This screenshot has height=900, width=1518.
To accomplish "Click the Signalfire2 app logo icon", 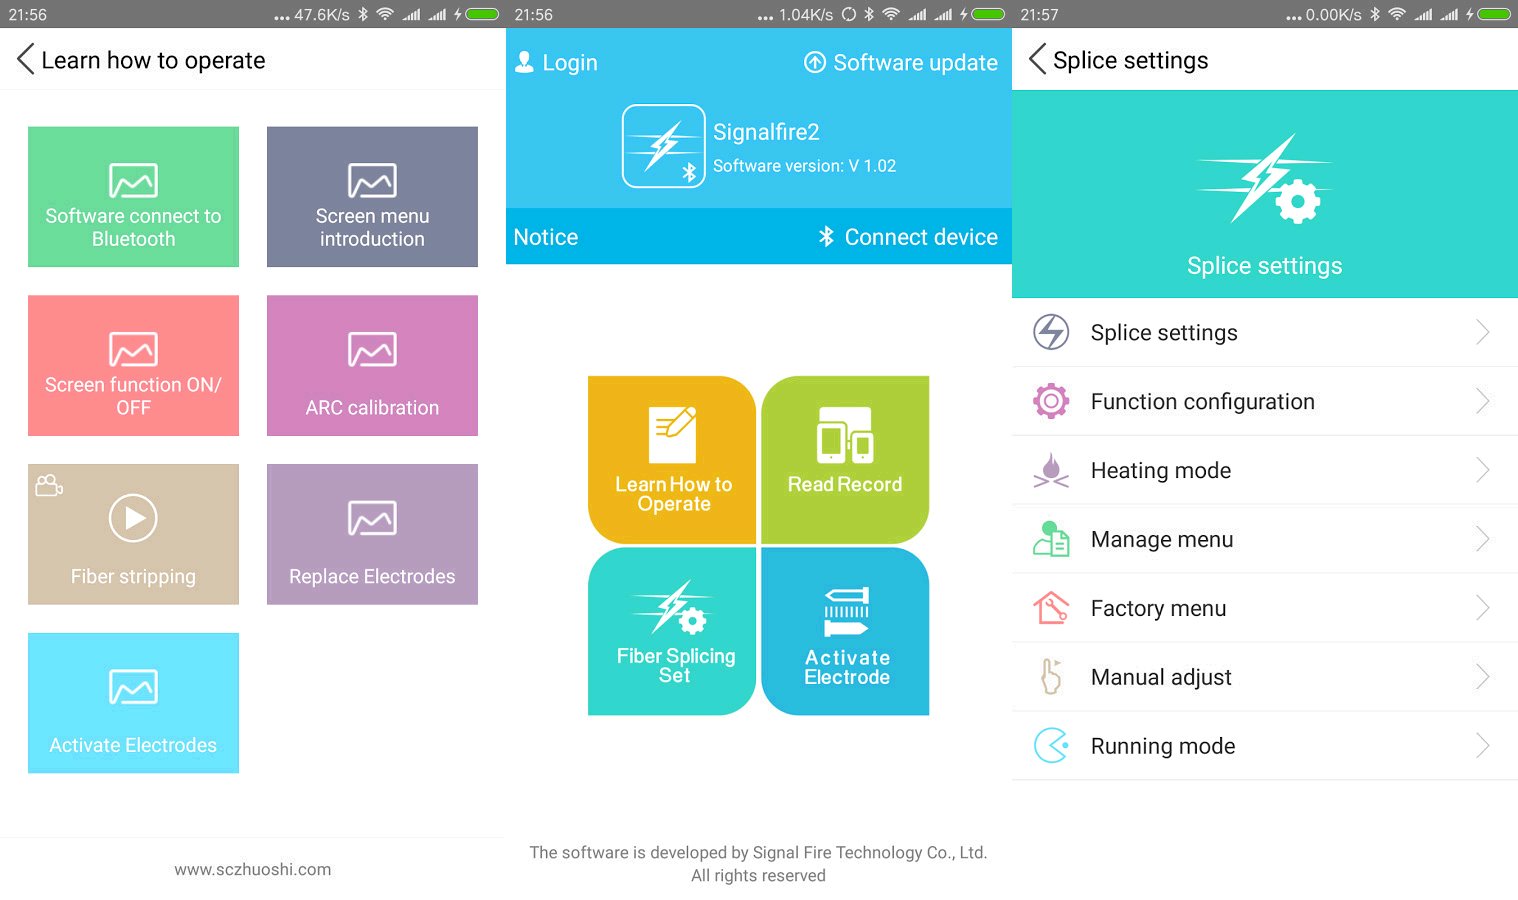I will tap(663, 146).
